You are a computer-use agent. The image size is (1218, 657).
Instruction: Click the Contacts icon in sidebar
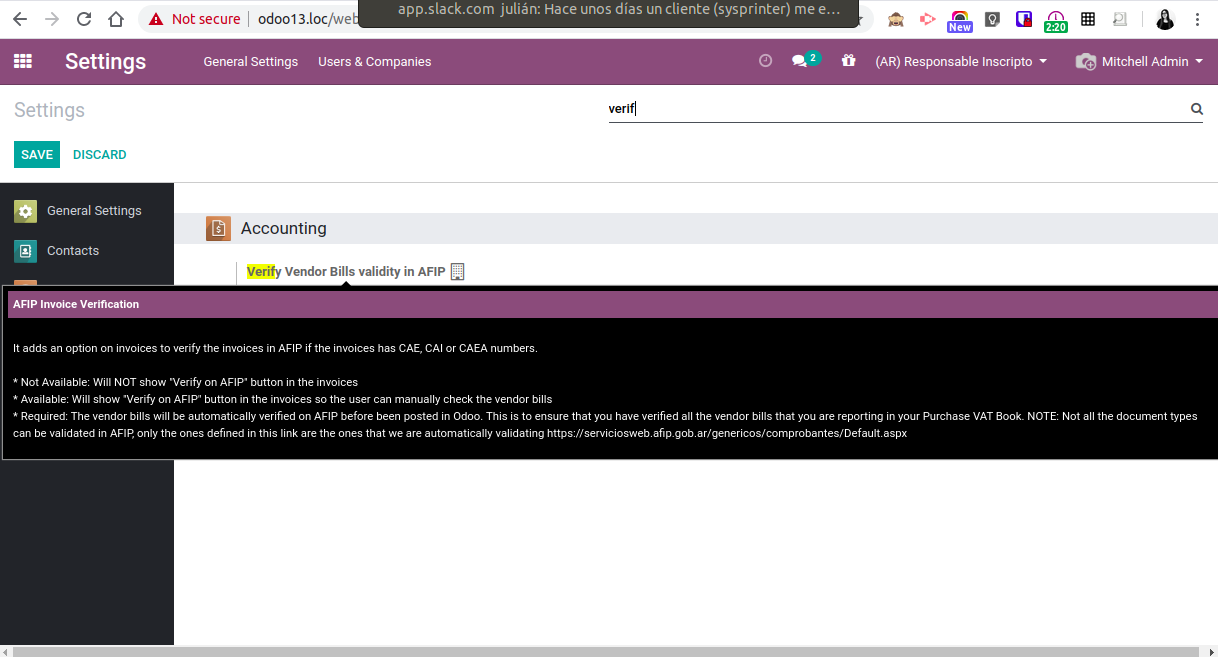point(26,251)
